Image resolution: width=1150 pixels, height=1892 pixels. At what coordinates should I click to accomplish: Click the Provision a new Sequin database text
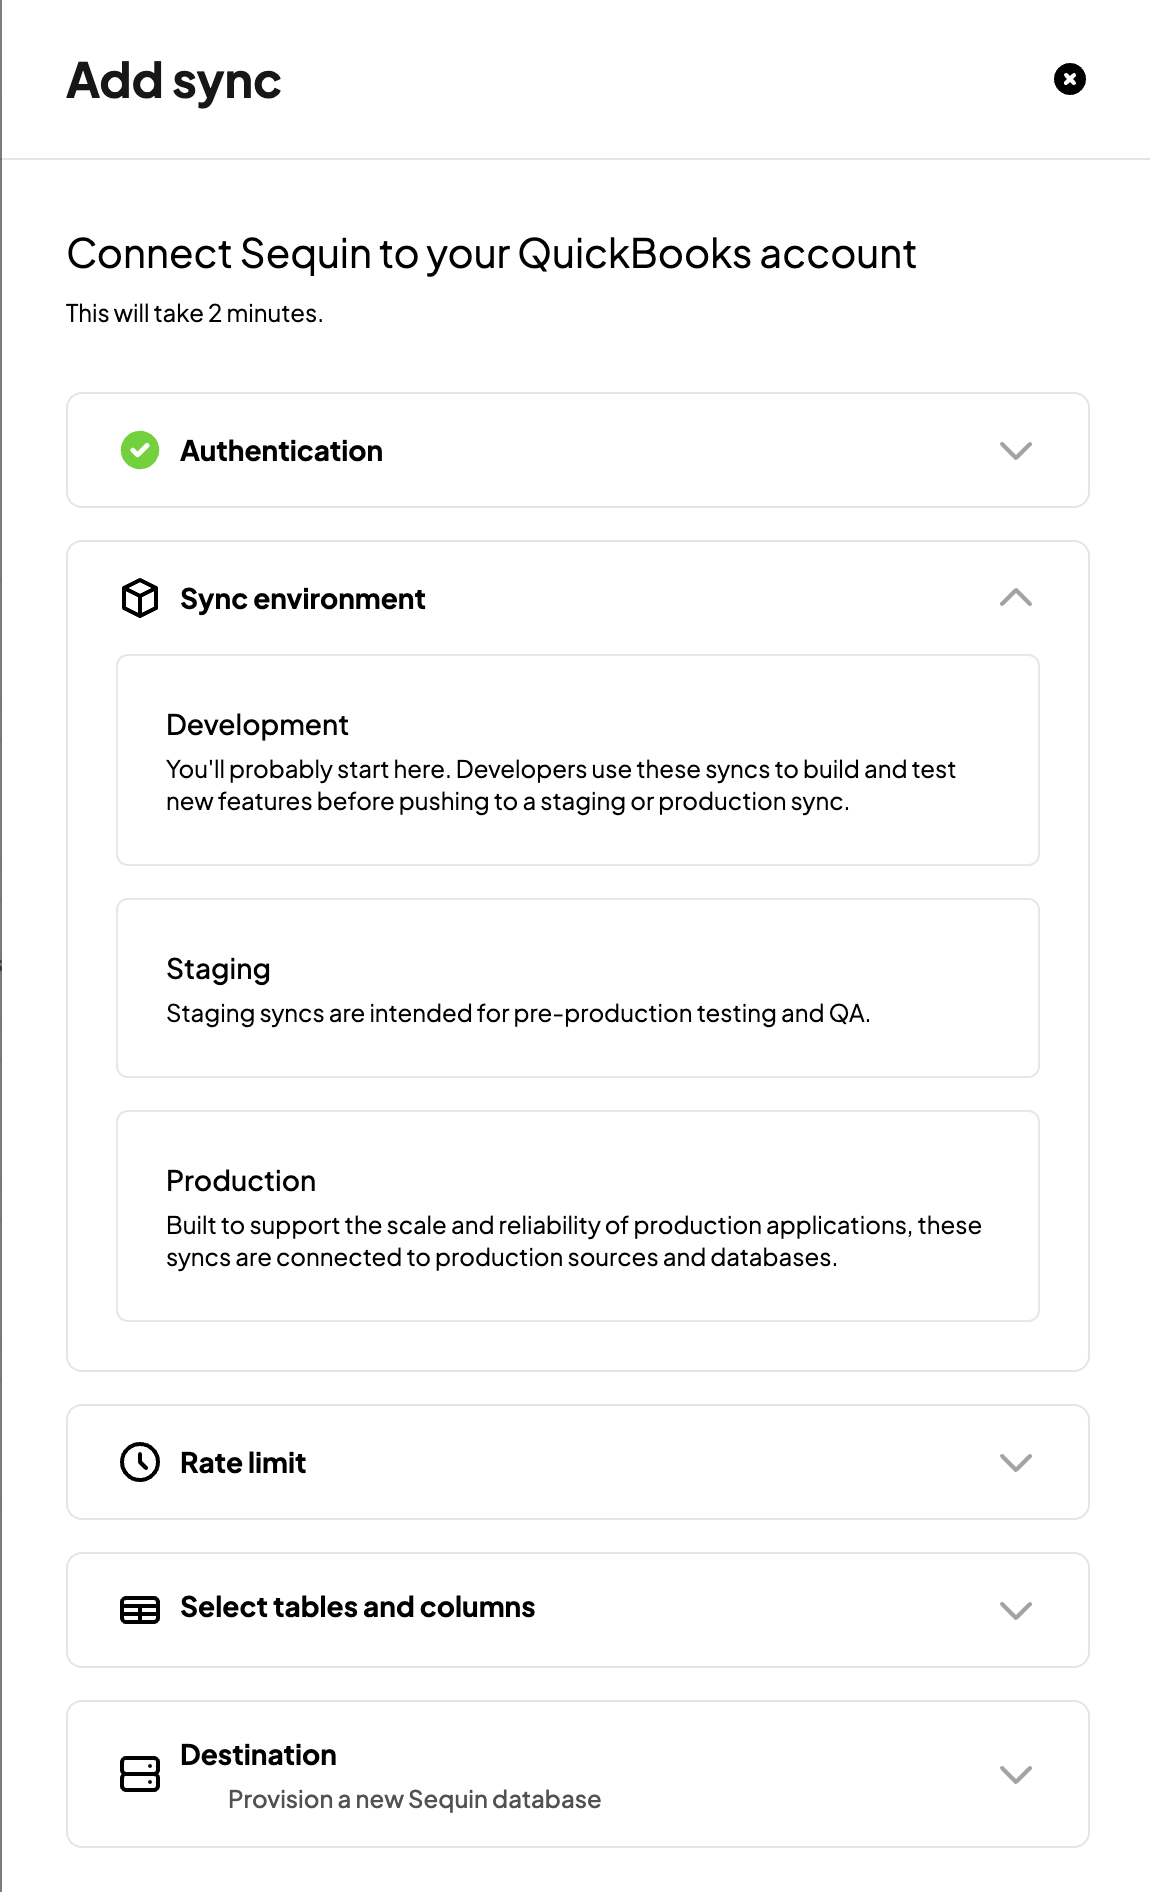tap(414, 1799)
